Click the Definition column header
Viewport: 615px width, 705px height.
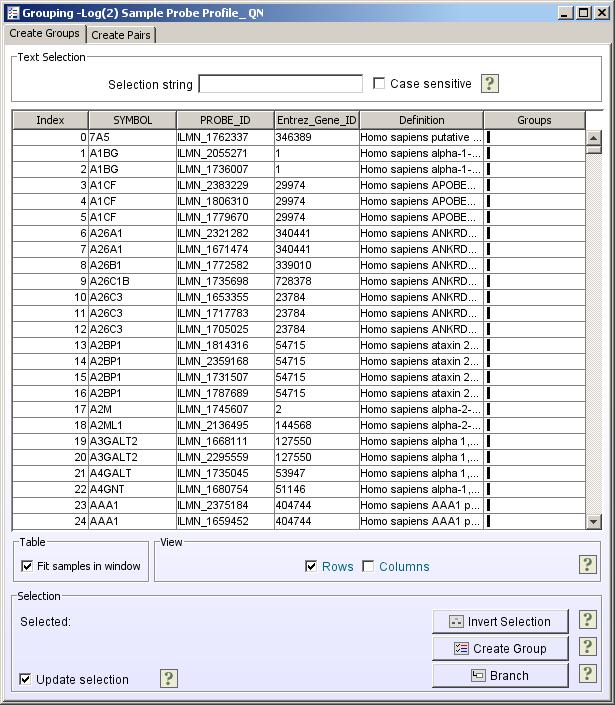tap(422, 120)
